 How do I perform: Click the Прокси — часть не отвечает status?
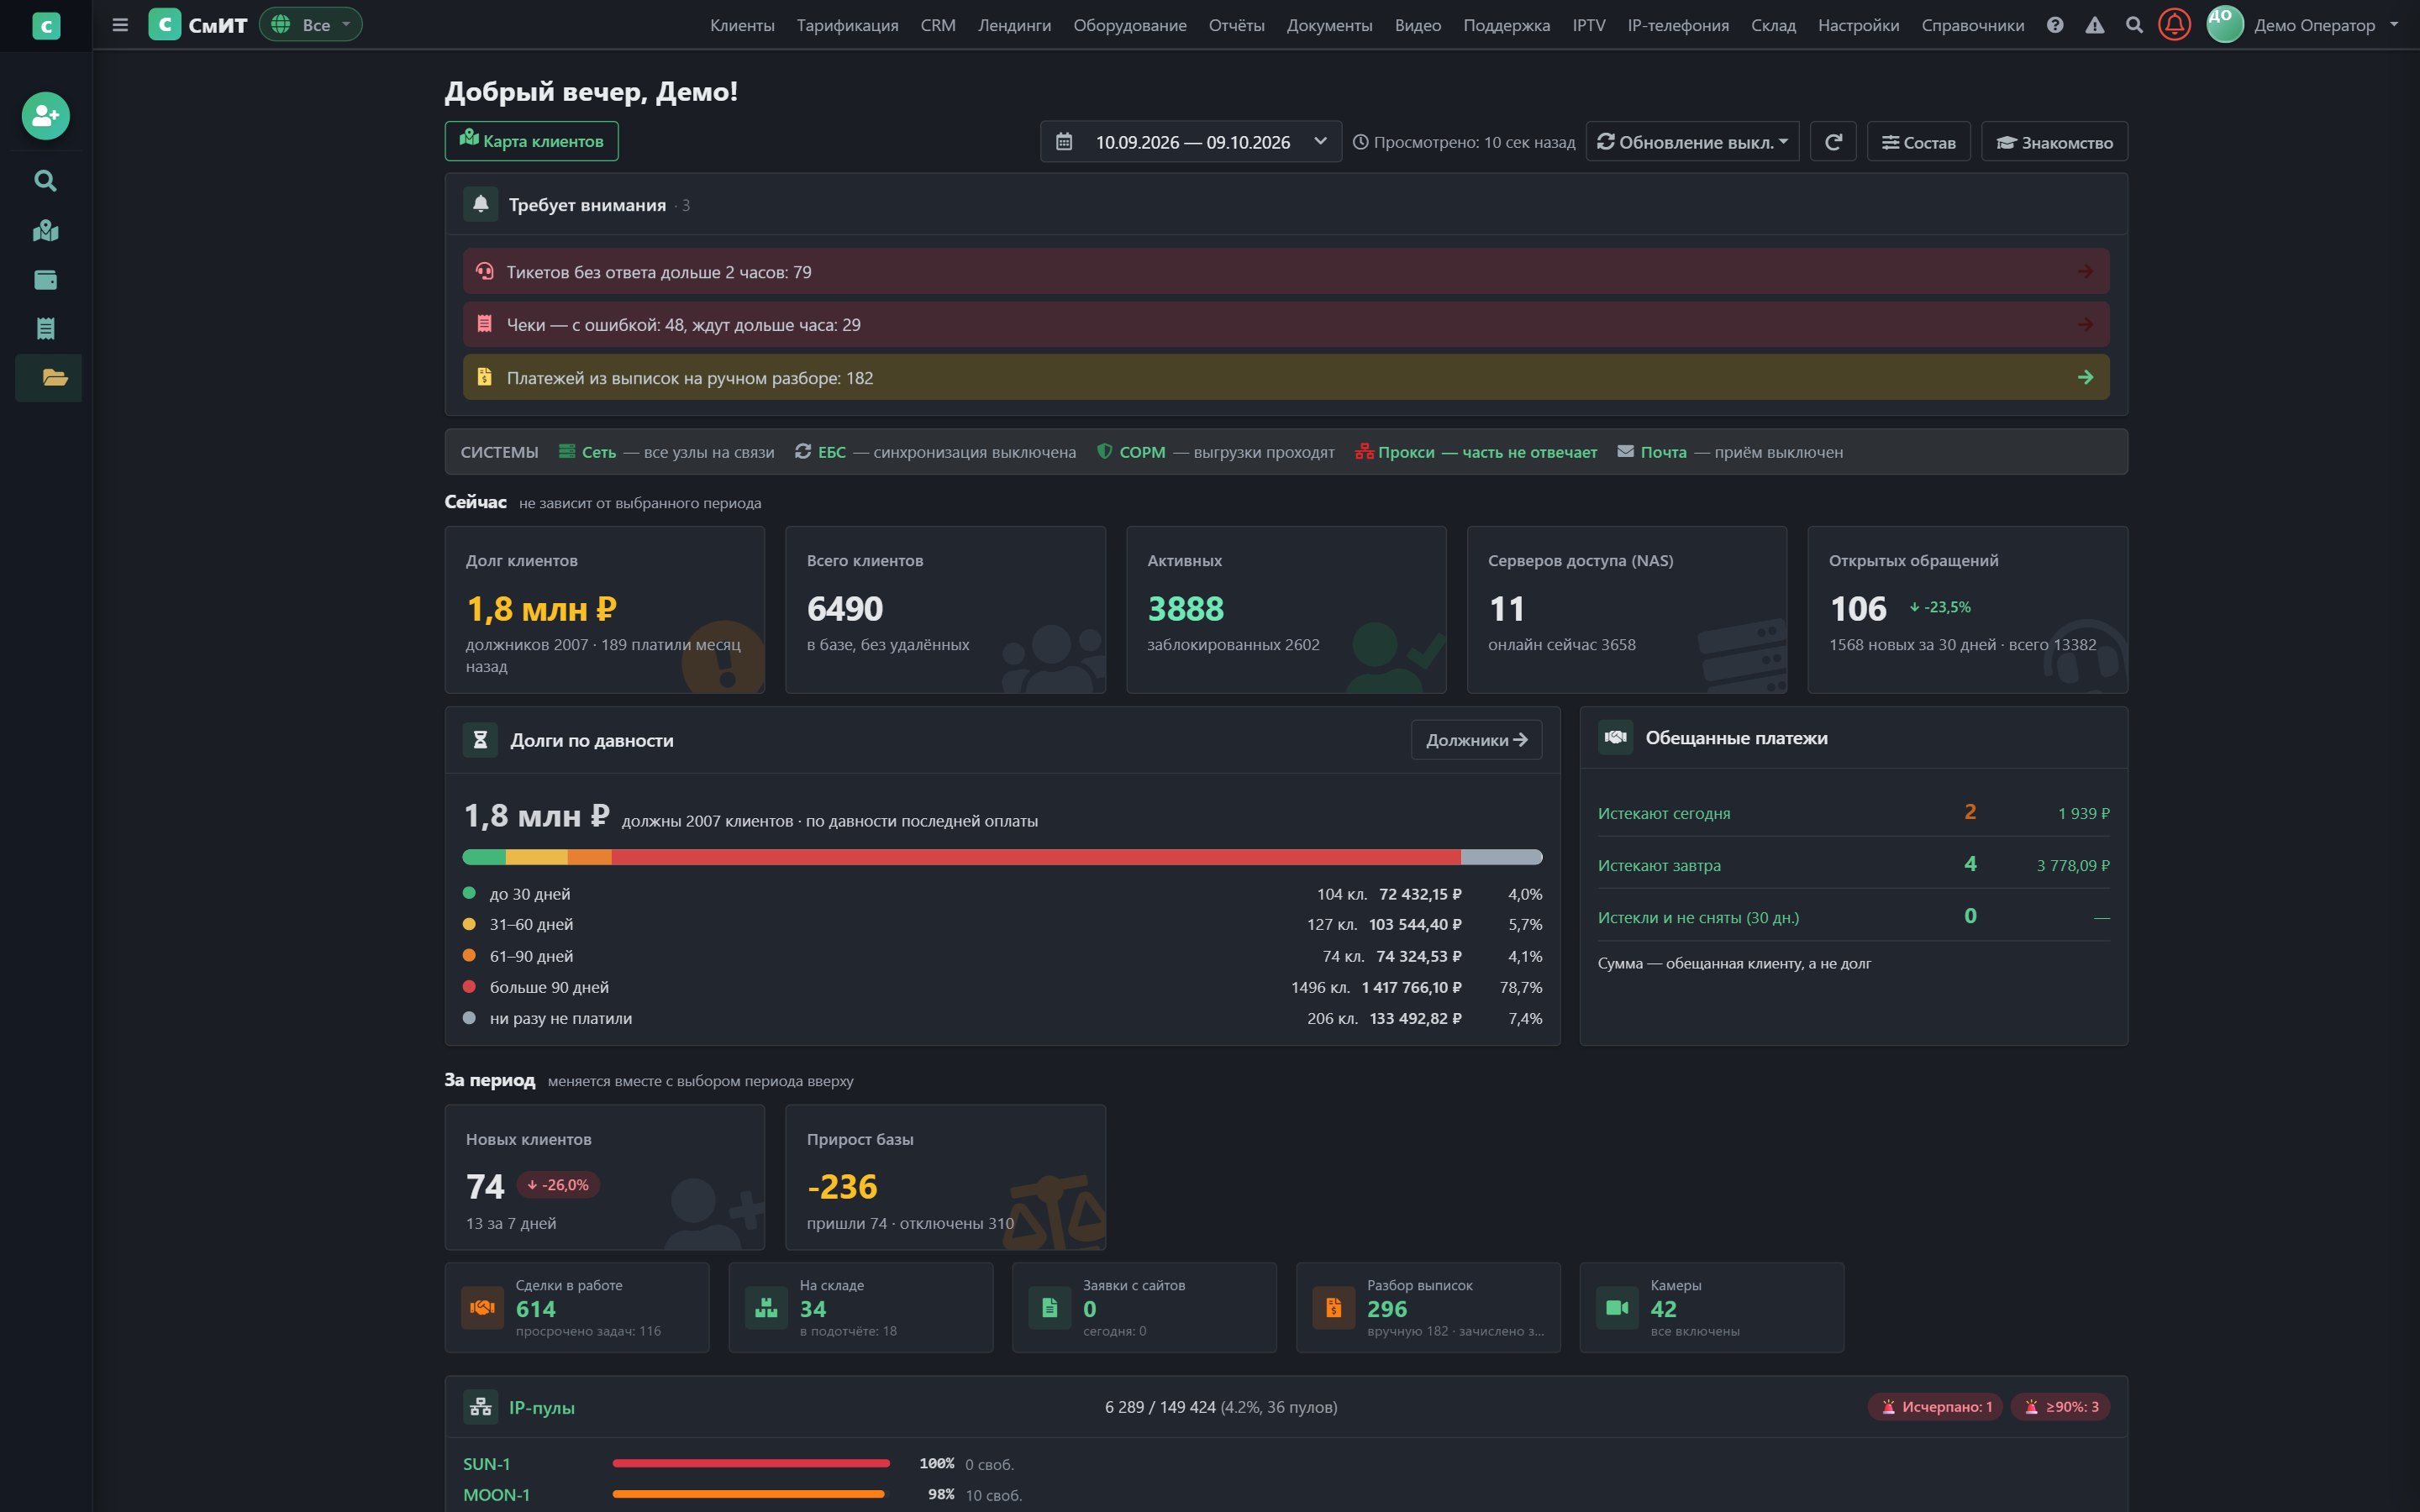1476,452
